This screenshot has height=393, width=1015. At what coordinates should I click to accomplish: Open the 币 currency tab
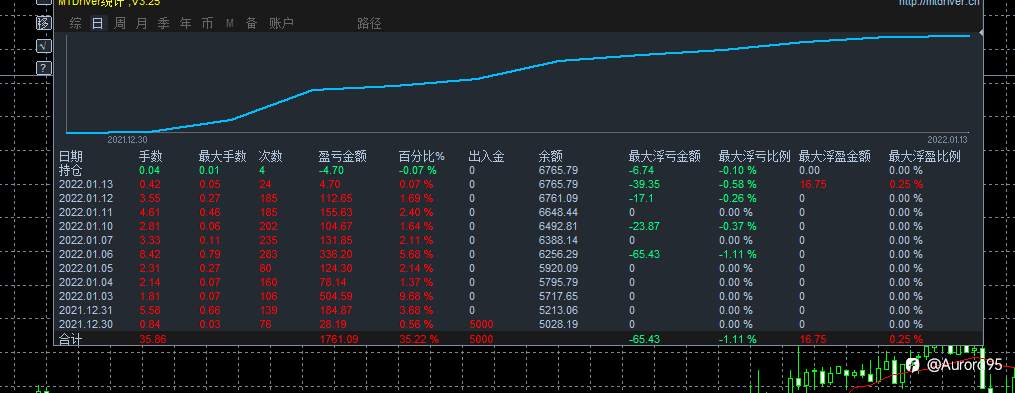(x=207, y=23)
